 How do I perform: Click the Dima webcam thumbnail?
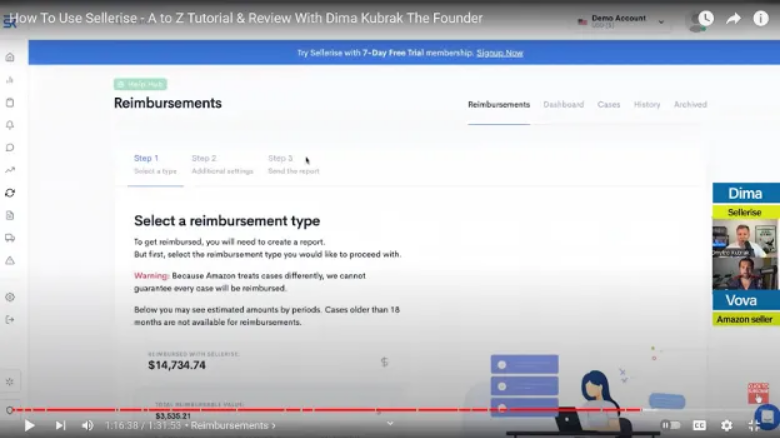[745, 238]
